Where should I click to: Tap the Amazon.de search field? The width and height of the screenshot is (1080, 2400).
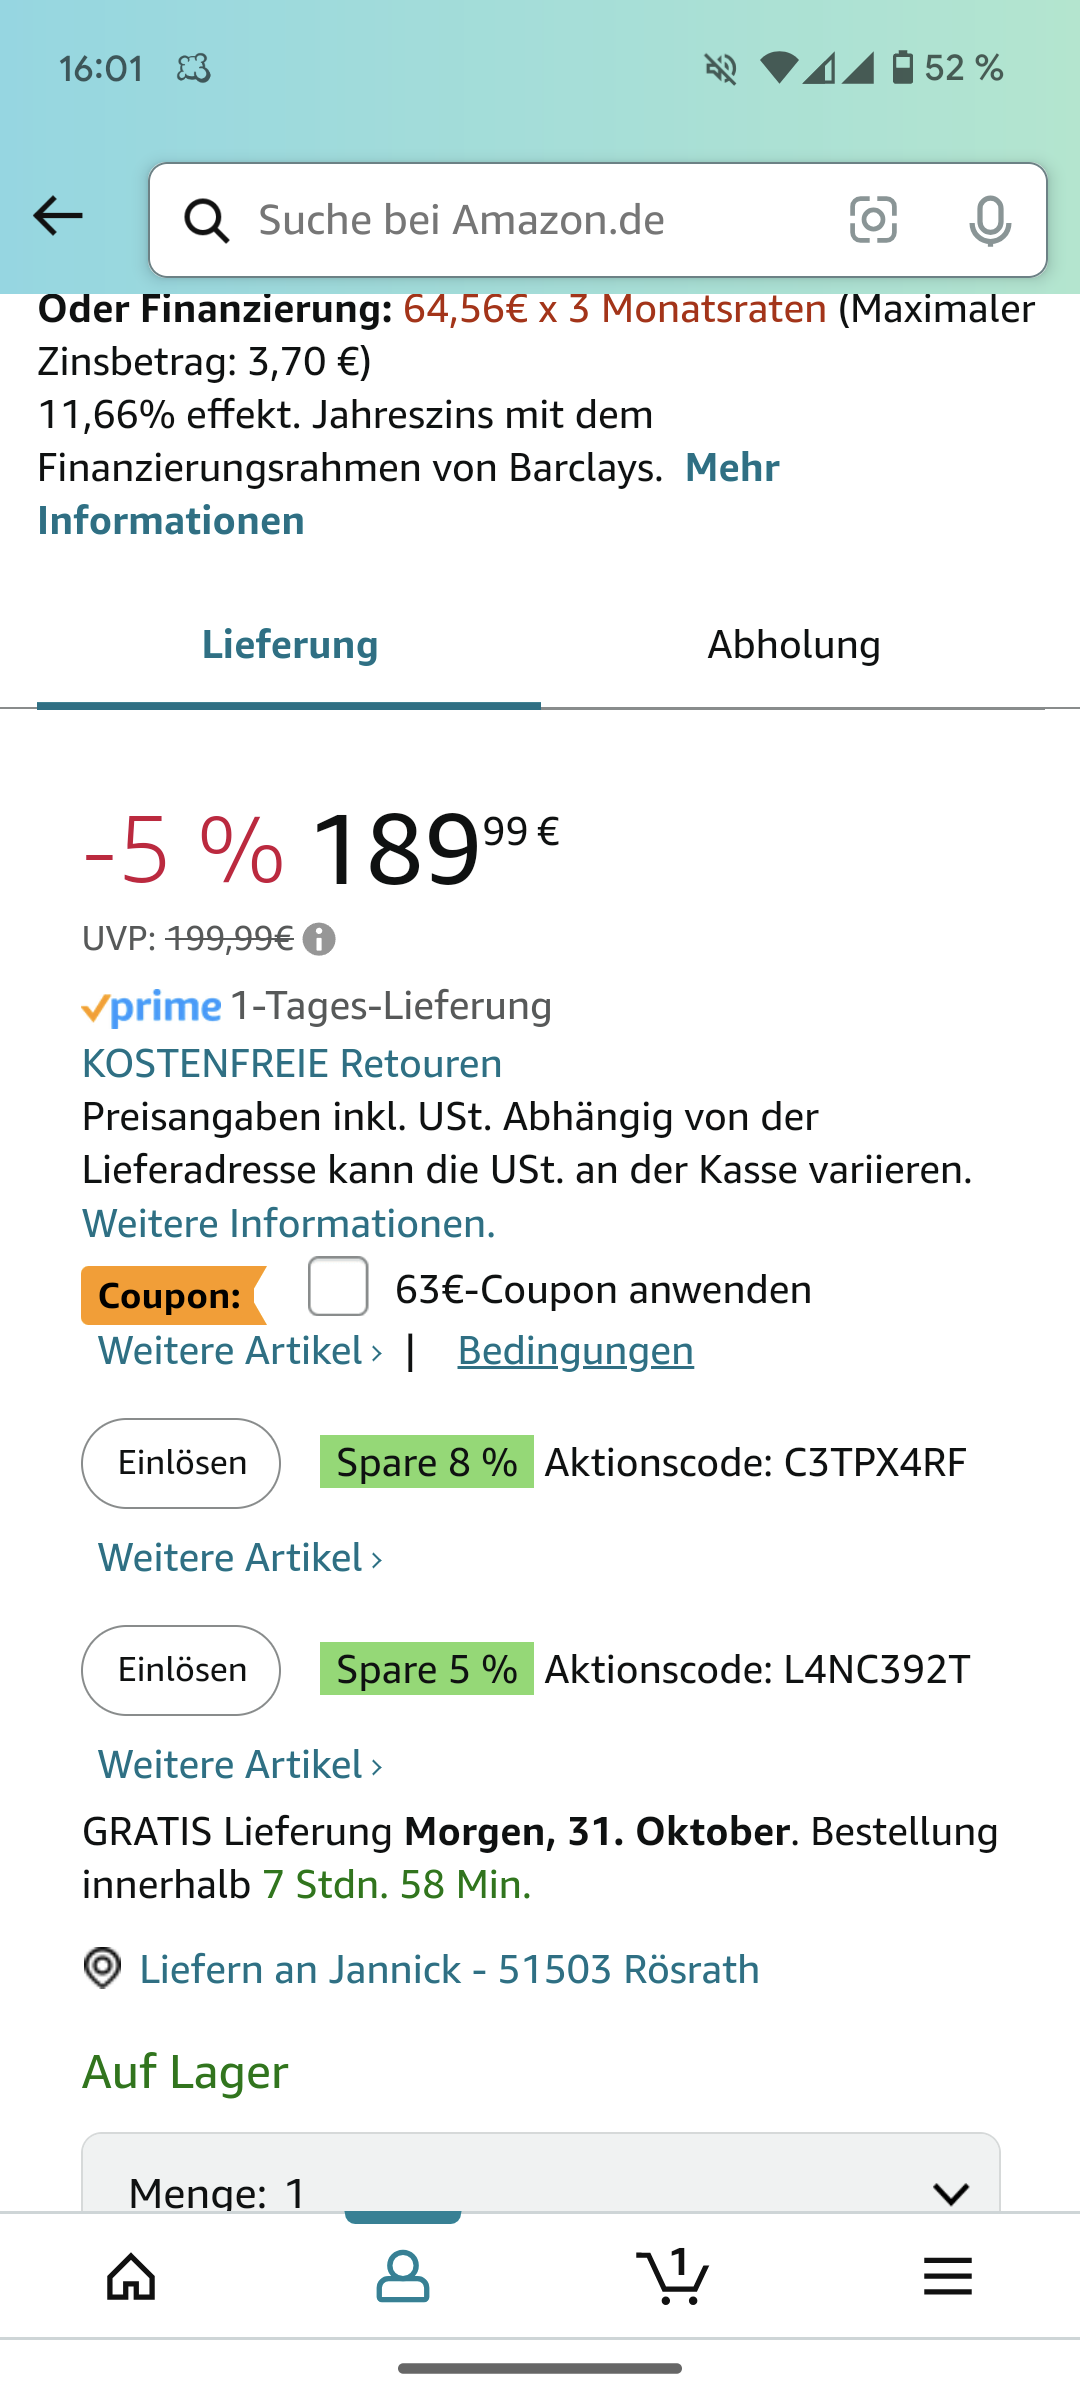[x=520, y=220]
